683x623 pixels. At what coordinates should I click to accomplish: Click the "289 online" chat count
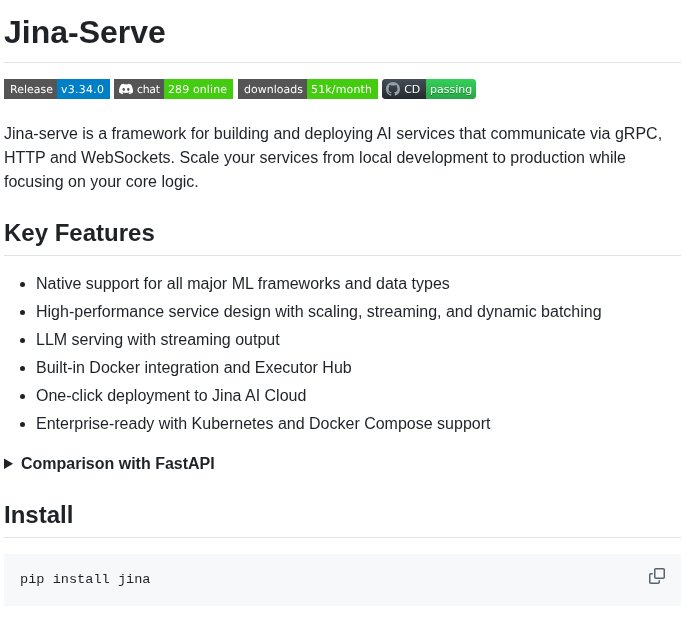pyautogui.click(x=198, y=89)
